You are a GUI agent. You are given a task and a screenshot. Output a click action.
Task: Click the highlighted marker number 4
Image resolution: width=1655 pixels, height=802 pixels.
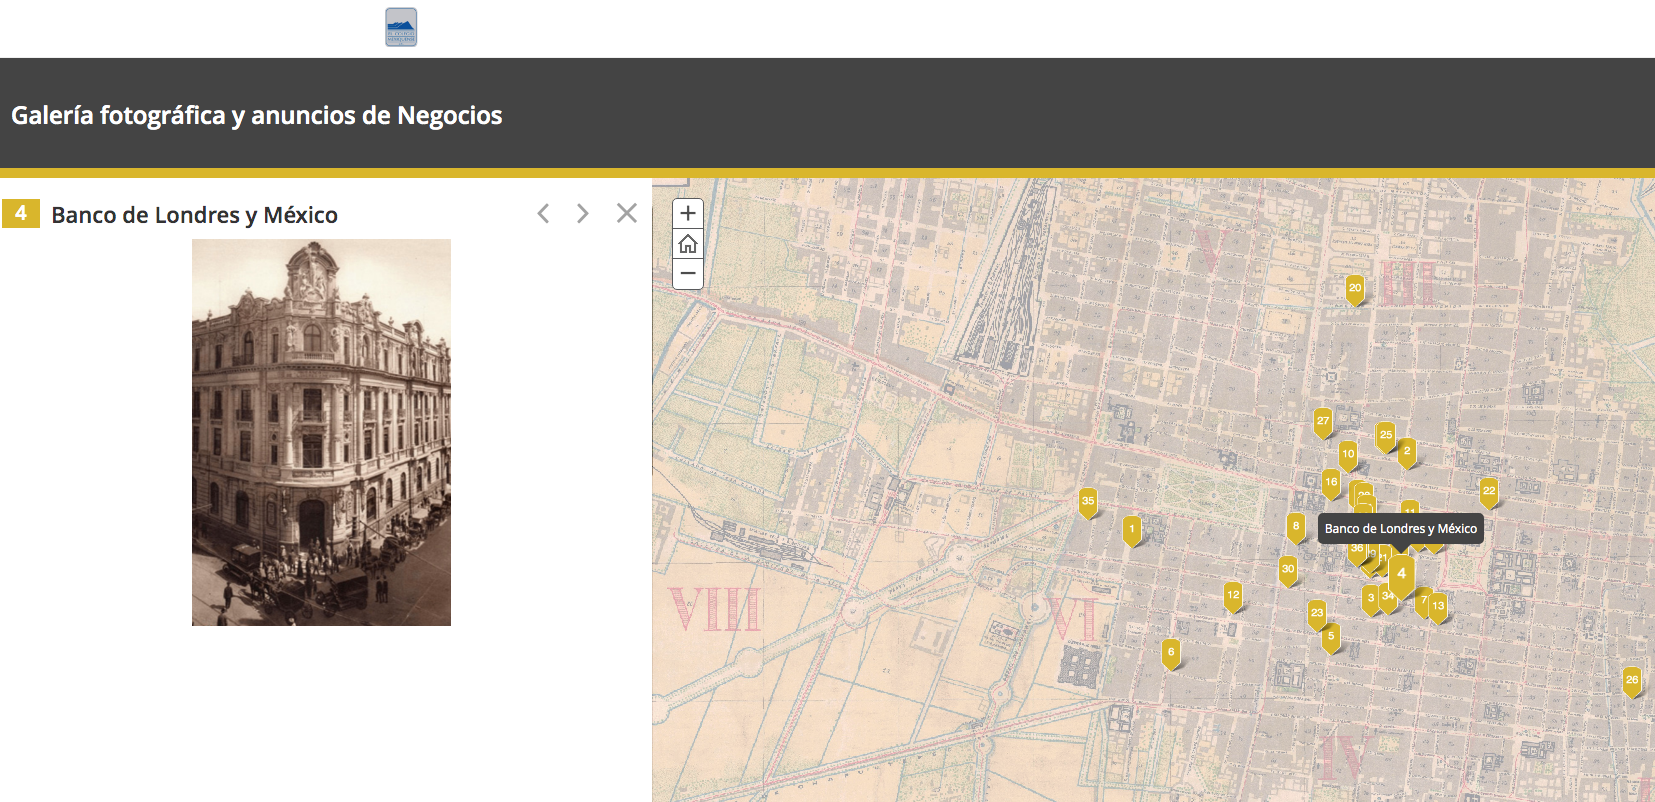1402,575
